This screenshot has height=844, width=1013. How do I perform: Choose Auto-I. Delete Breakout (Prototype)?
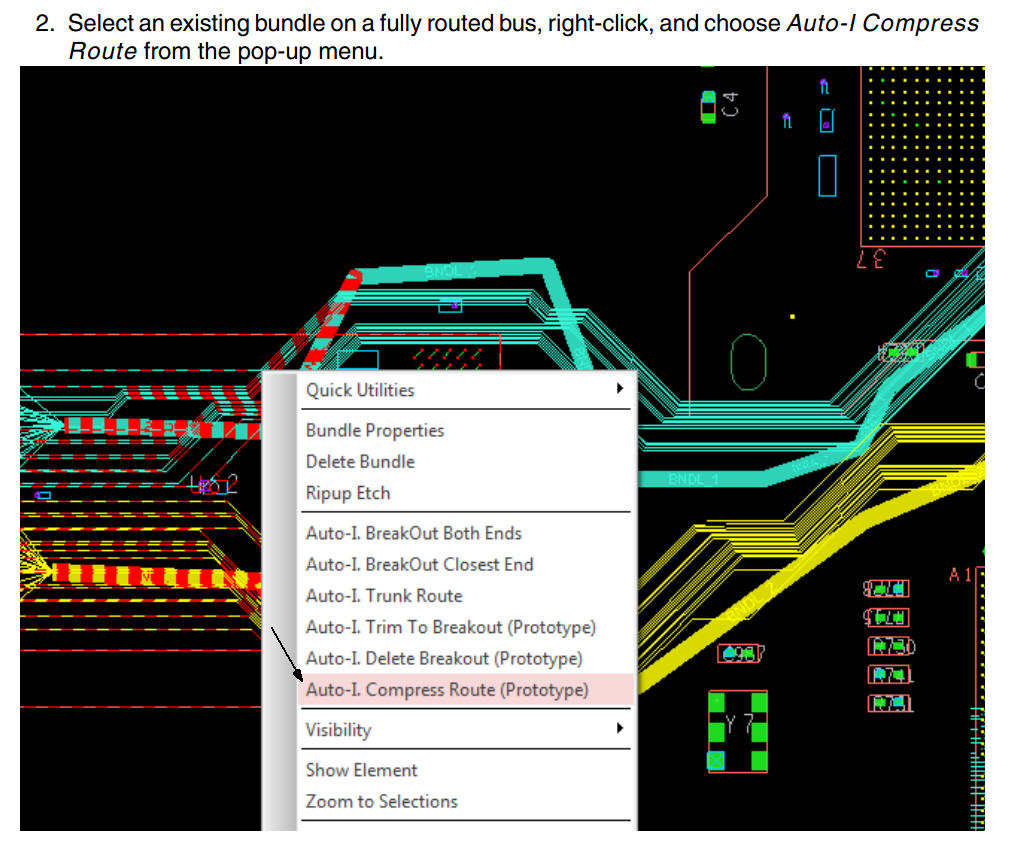point(466,658)
